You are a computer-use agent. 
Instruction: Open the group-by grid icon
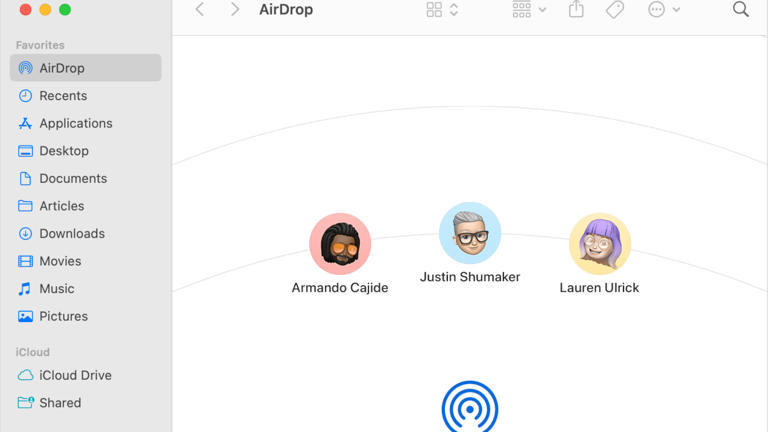[522, 9]
